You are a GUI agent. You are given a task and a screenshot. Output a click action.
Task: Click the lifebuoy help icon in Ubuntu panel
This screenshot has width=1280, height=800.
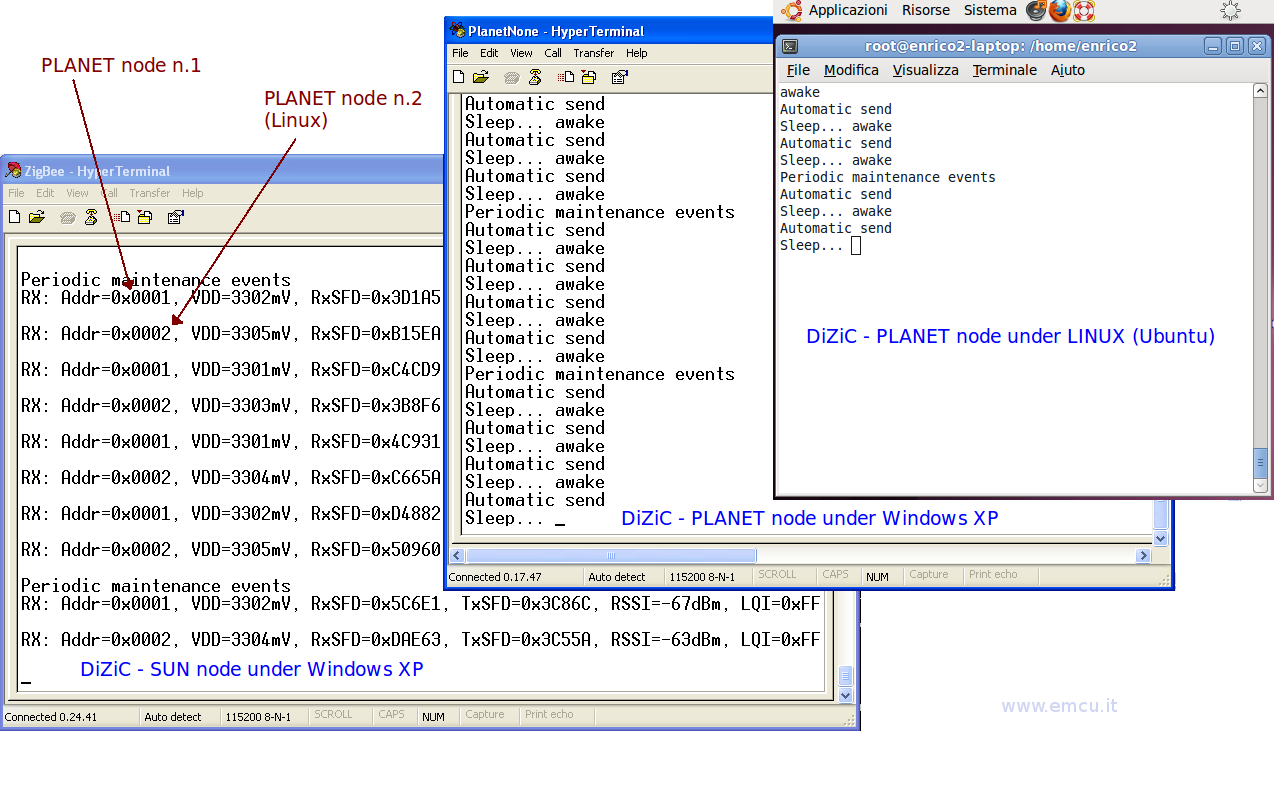tap(1084, 10)
